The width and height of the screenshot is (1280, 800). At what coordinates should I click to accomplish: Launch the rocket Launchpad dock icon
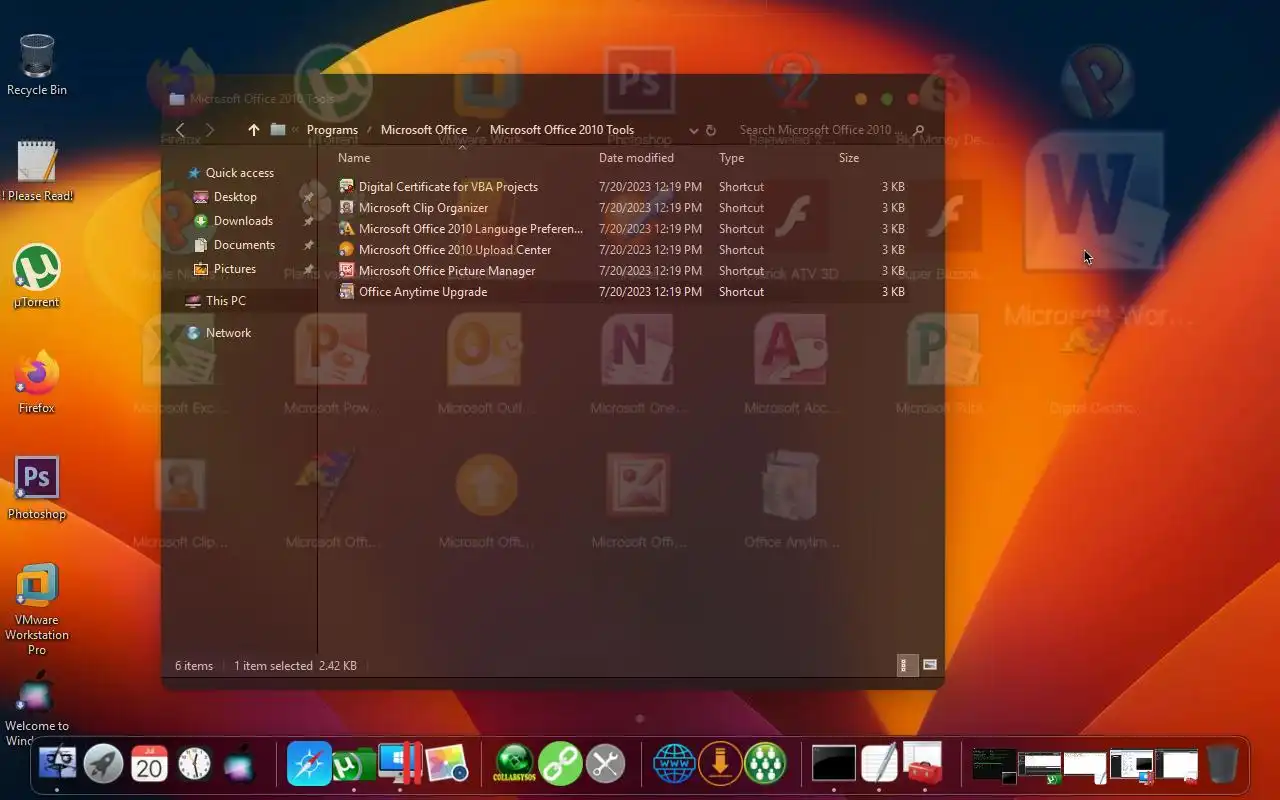103,765
